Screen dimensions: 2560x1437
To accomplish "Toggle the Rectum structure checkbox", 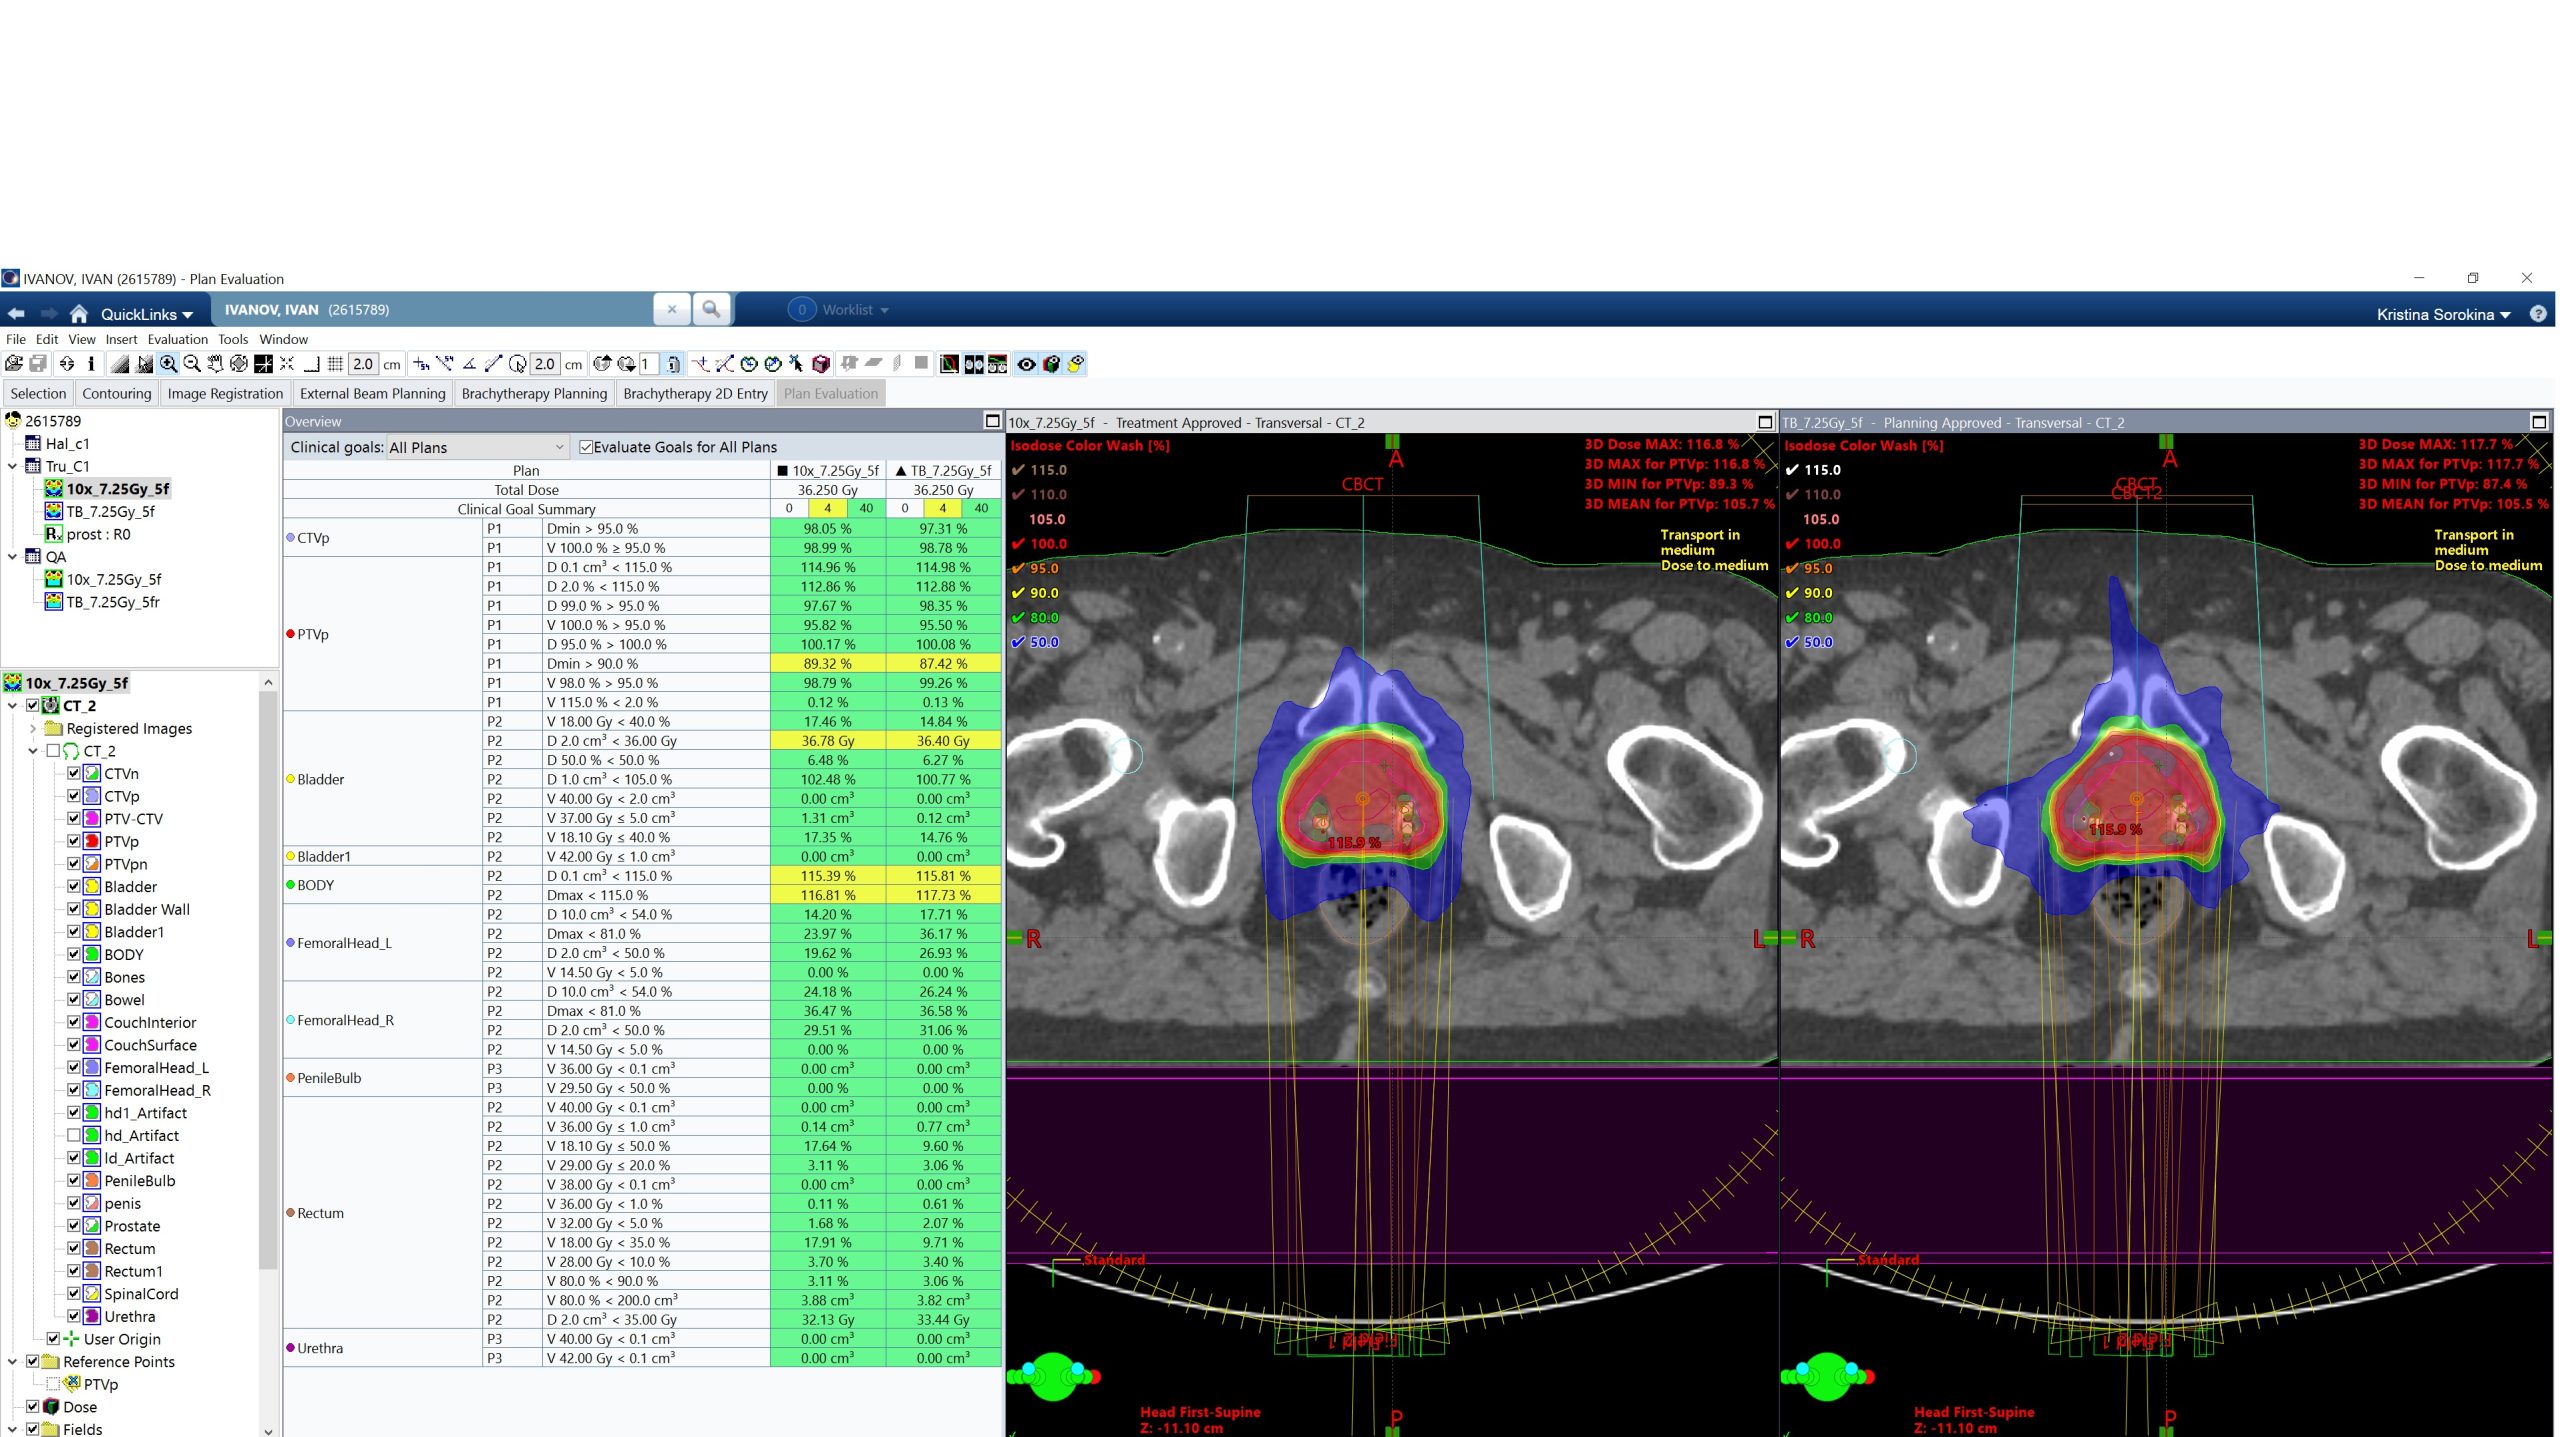I will pos(74,1248).
